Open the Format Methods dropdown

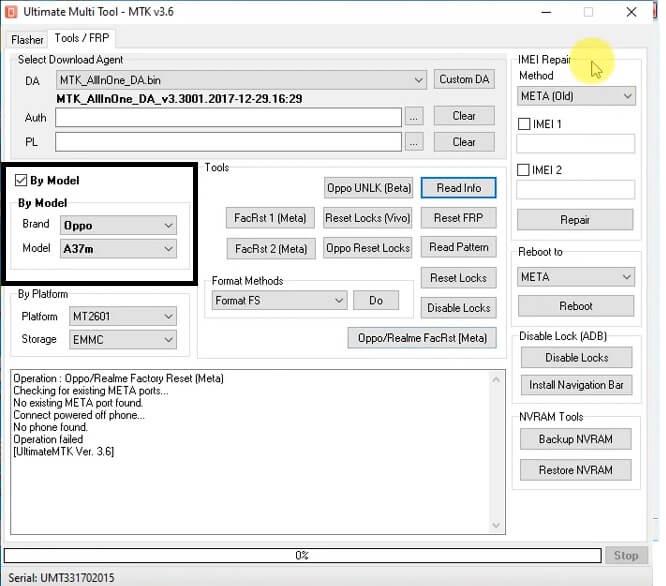point(279,300)
